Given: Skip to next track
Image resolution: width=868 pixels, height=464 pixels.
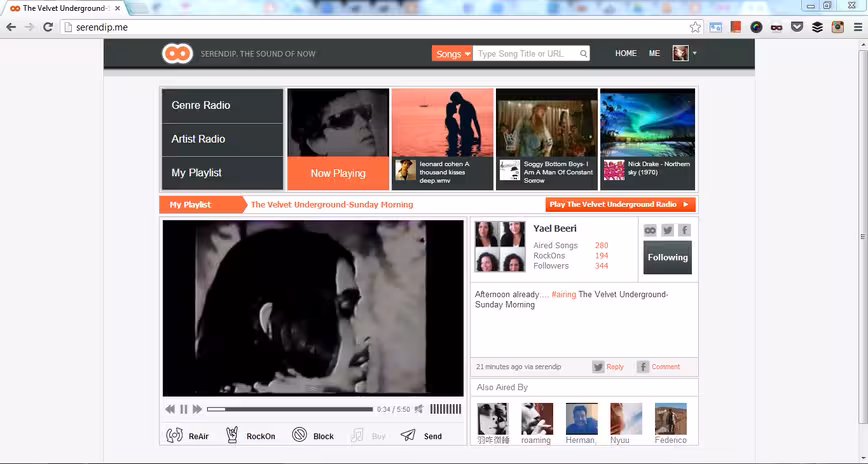Looking at the screenshot, I should [x=198, y=409].
